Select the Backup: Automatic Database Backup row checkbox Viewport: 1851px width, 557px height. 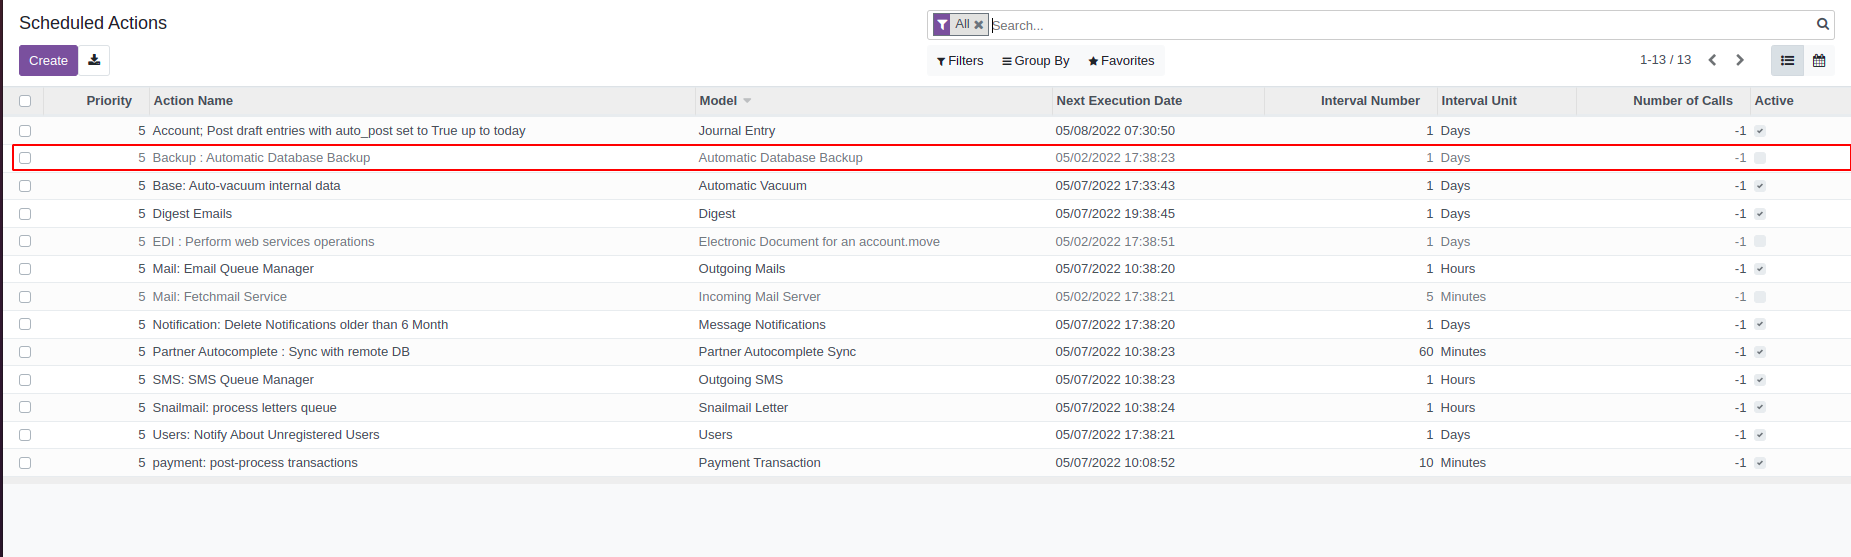click(x=25, y=158)
